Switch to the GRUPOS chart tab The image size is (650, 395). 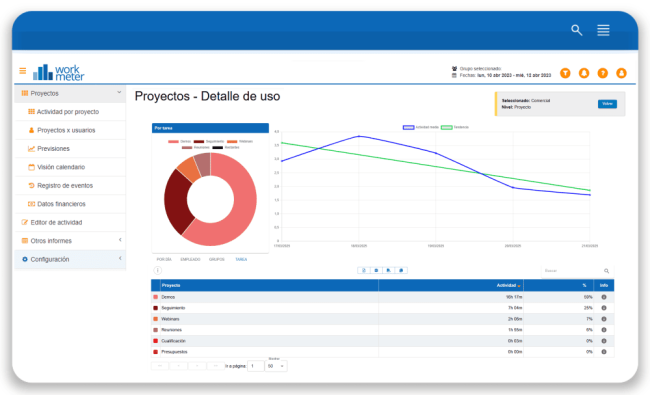(x=217, y=259)
